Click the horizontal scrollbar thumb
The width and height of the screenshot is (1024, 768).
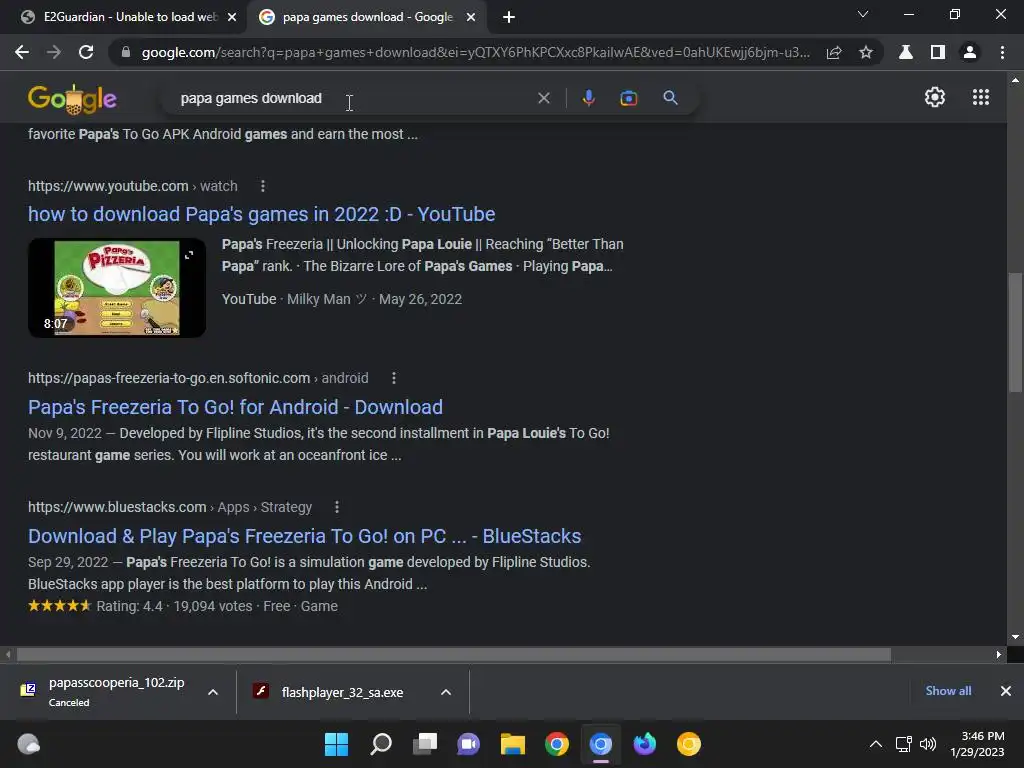[x=453, y=654]
